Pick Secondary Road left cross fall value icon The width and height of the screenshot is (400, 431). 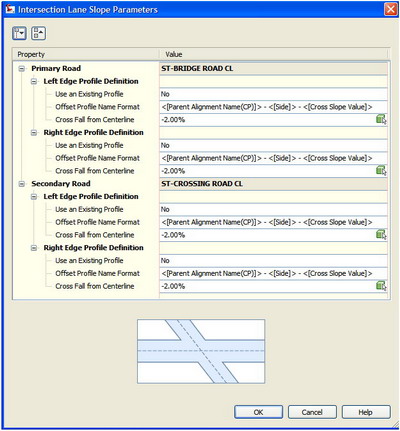[x=381, y=235]
